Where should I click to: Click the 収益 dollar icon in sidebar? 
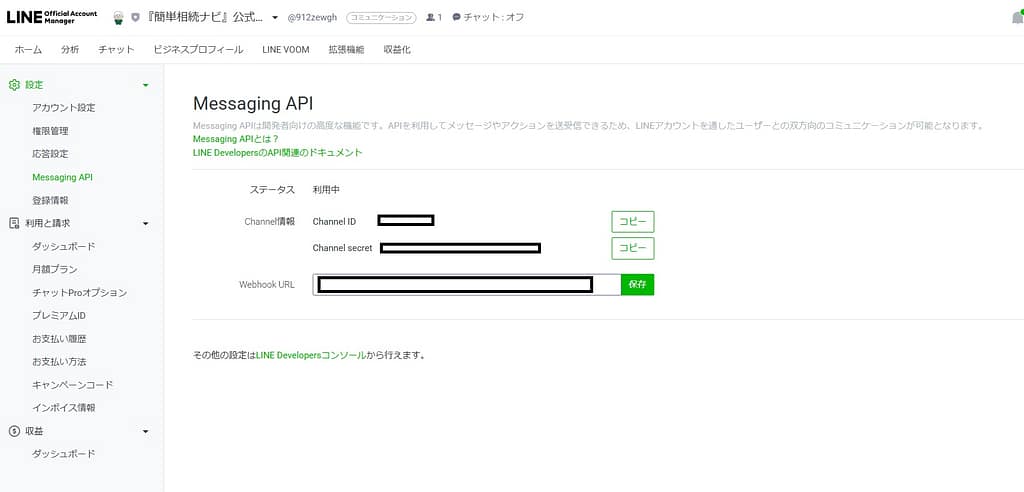14,431
